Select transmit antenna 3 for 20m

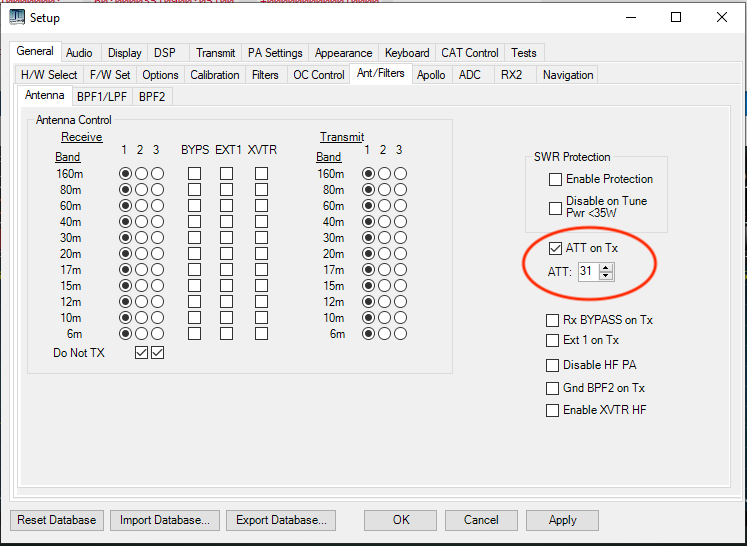pos(400,254)
